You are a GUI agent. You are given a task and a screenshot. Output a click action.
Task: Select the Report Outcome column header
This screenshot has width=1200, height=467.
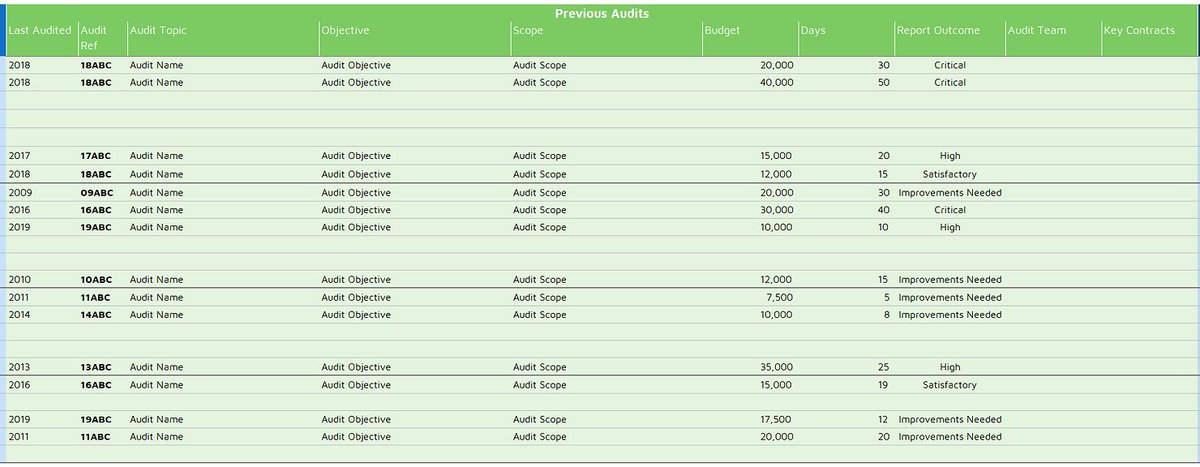(x=939, y=30)
